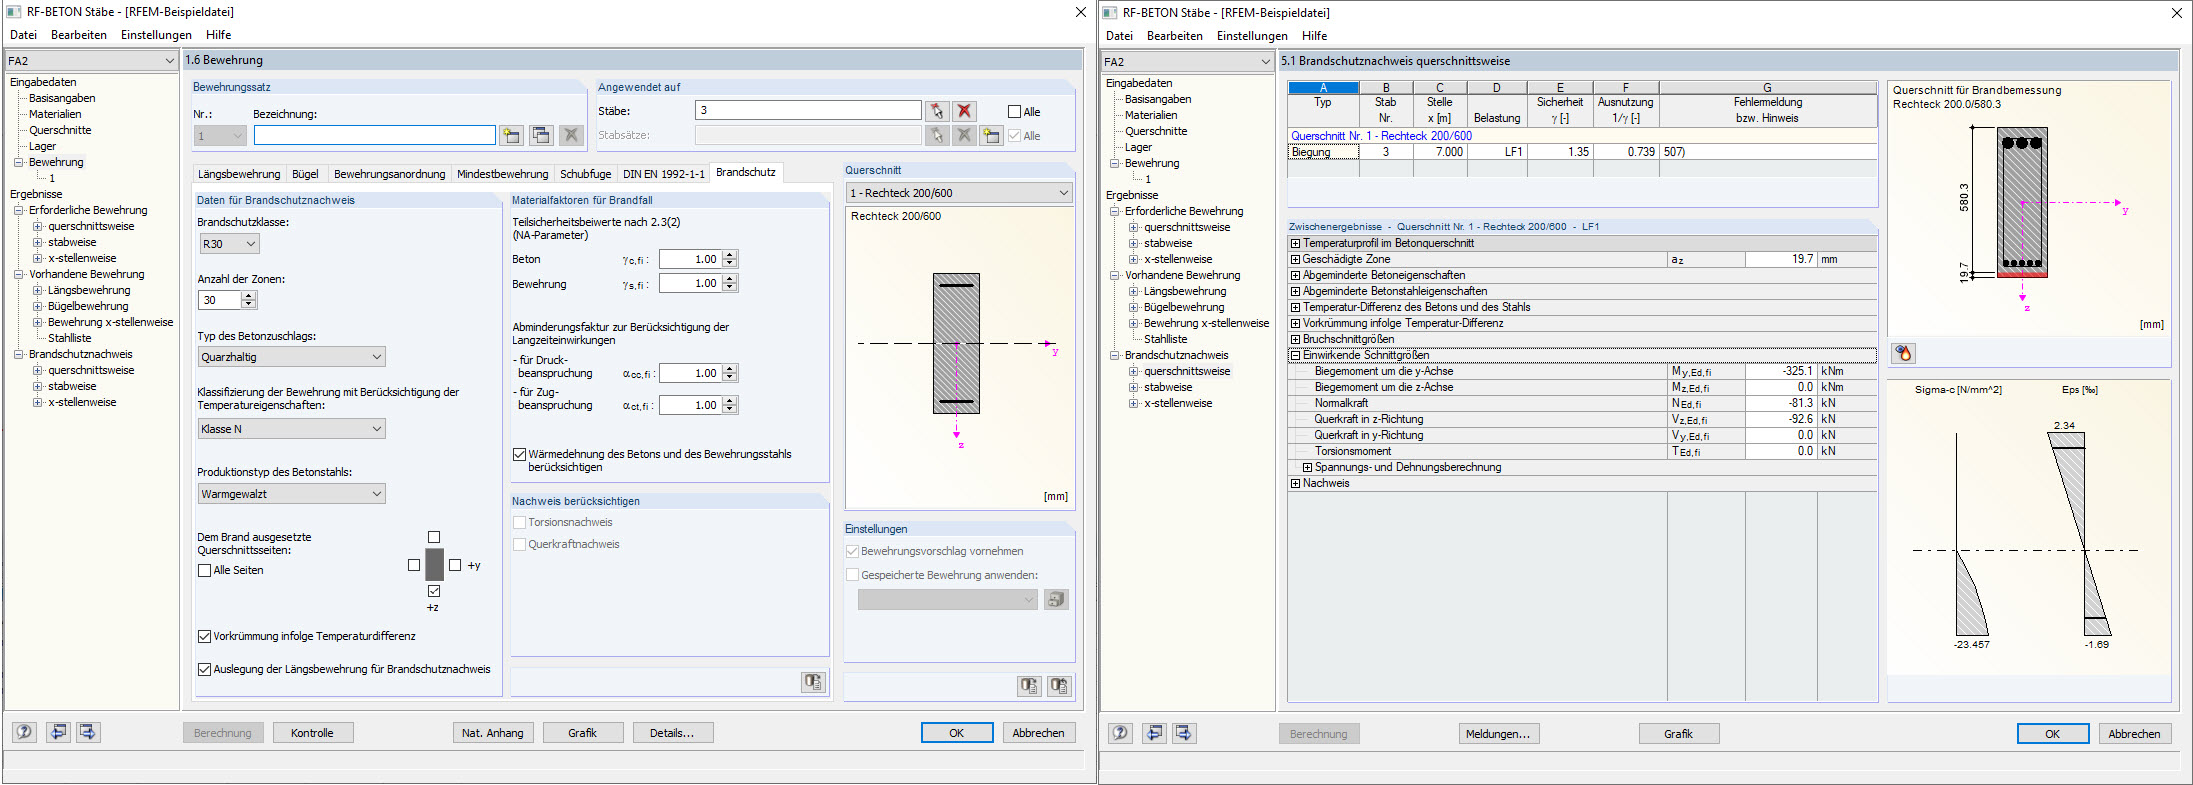
Task: Expand the Nachweis result row
Action: 1296,483
